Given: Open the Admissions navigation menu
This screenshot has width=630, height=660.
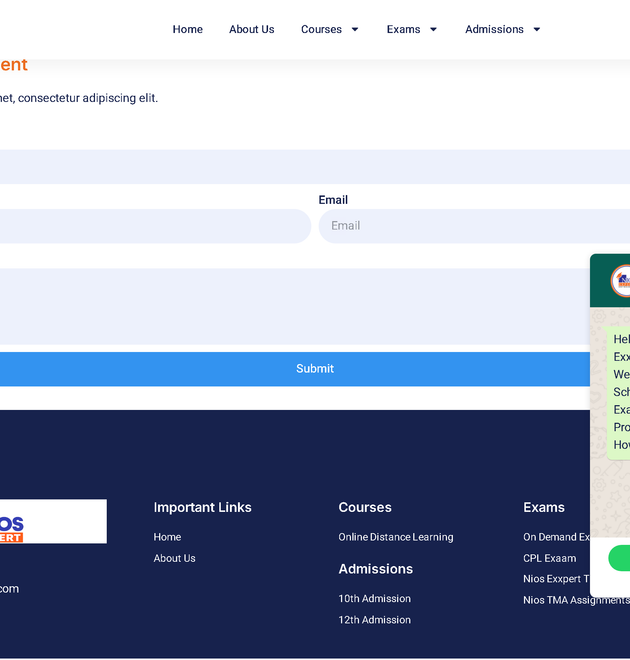Looking at the screenshot, I should coord(494,29).
